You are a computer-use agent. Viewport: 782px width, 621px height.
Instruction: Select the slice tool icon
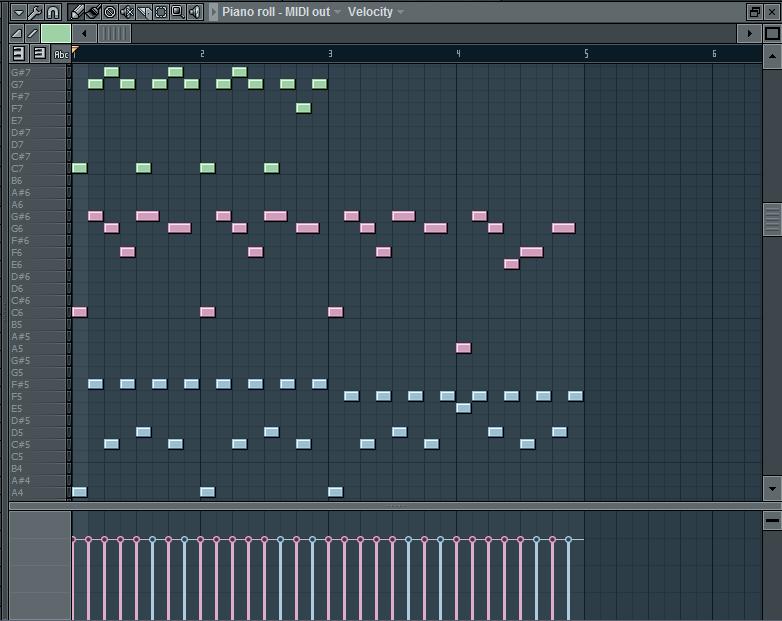[144, 12]
